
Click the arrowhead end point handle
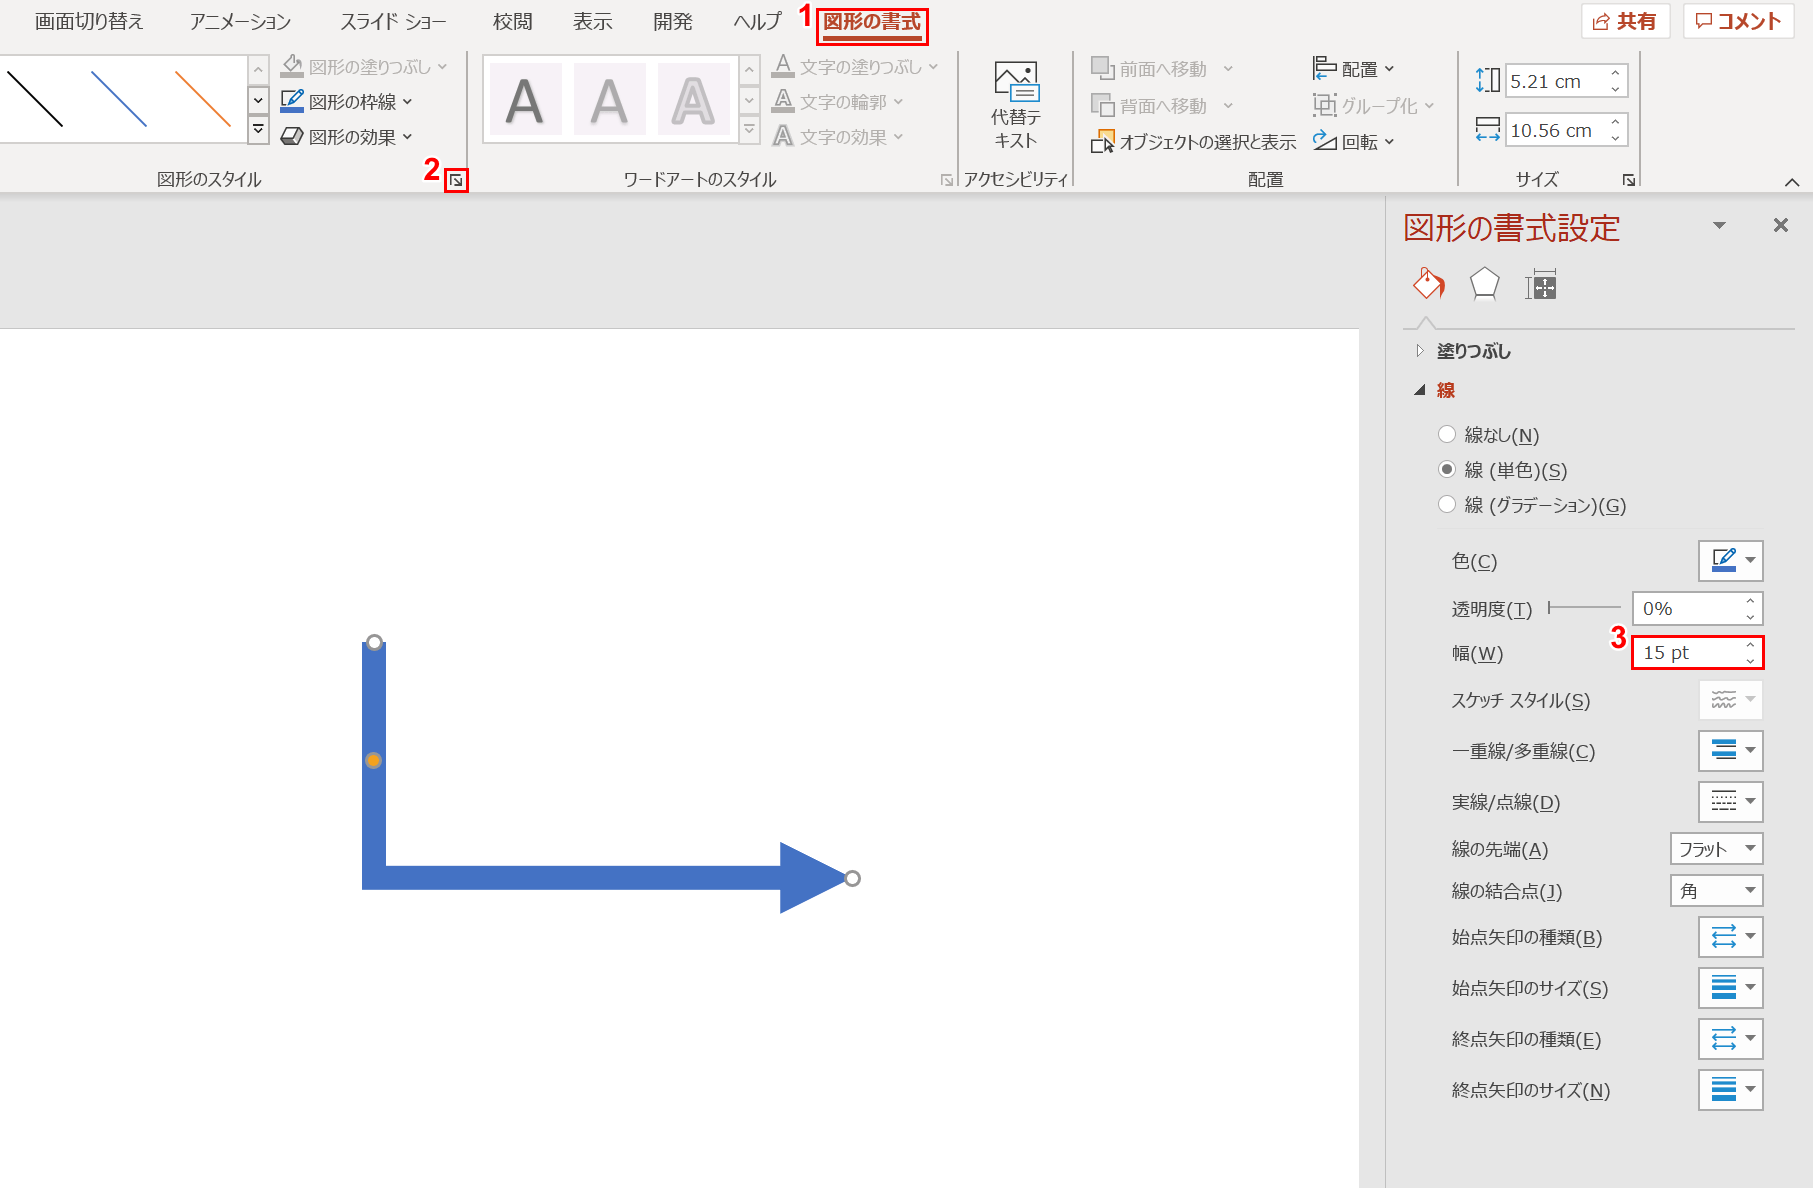[852, 878]
